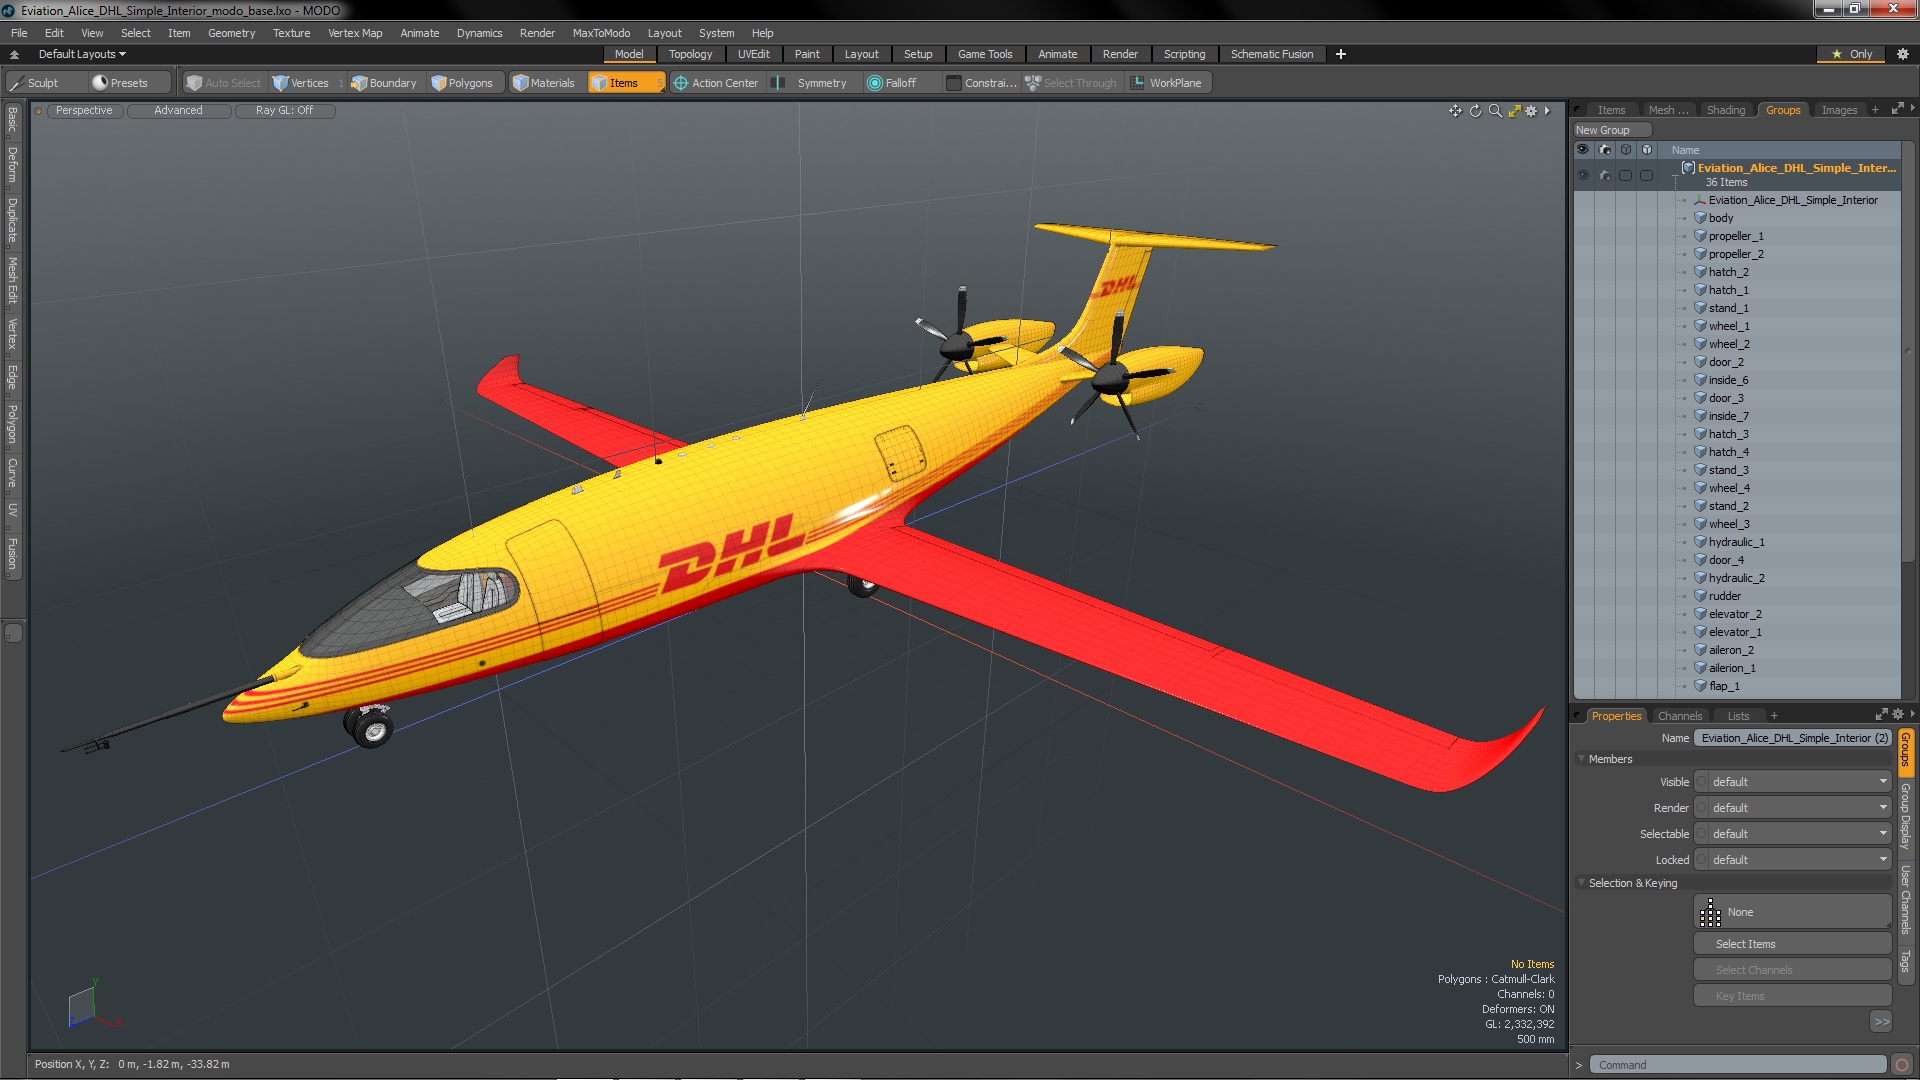This screenshot has width=1920, height=1080.
Task: Open the Vertex Map menu
Action: point(355,33)
